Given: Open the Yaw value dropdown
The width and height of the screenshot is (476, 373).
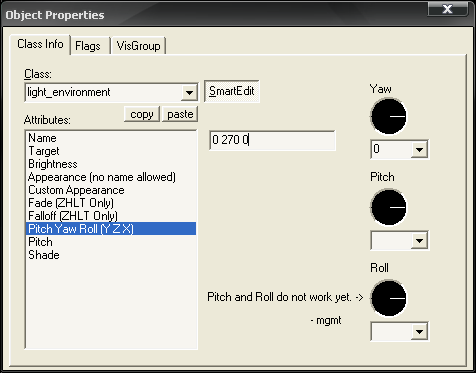Looking at the screenshot, I should pos(419,149).
